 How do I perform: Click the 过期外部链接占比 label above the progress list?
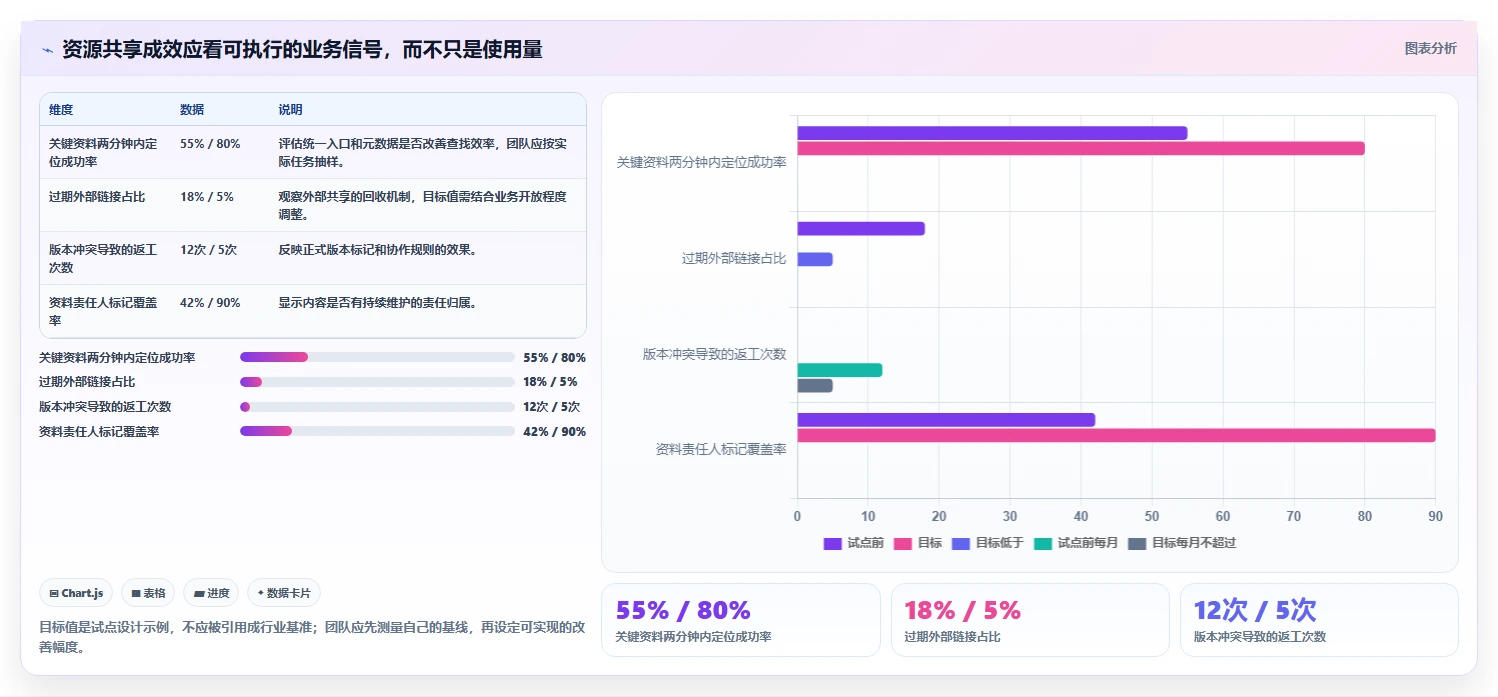87,382
